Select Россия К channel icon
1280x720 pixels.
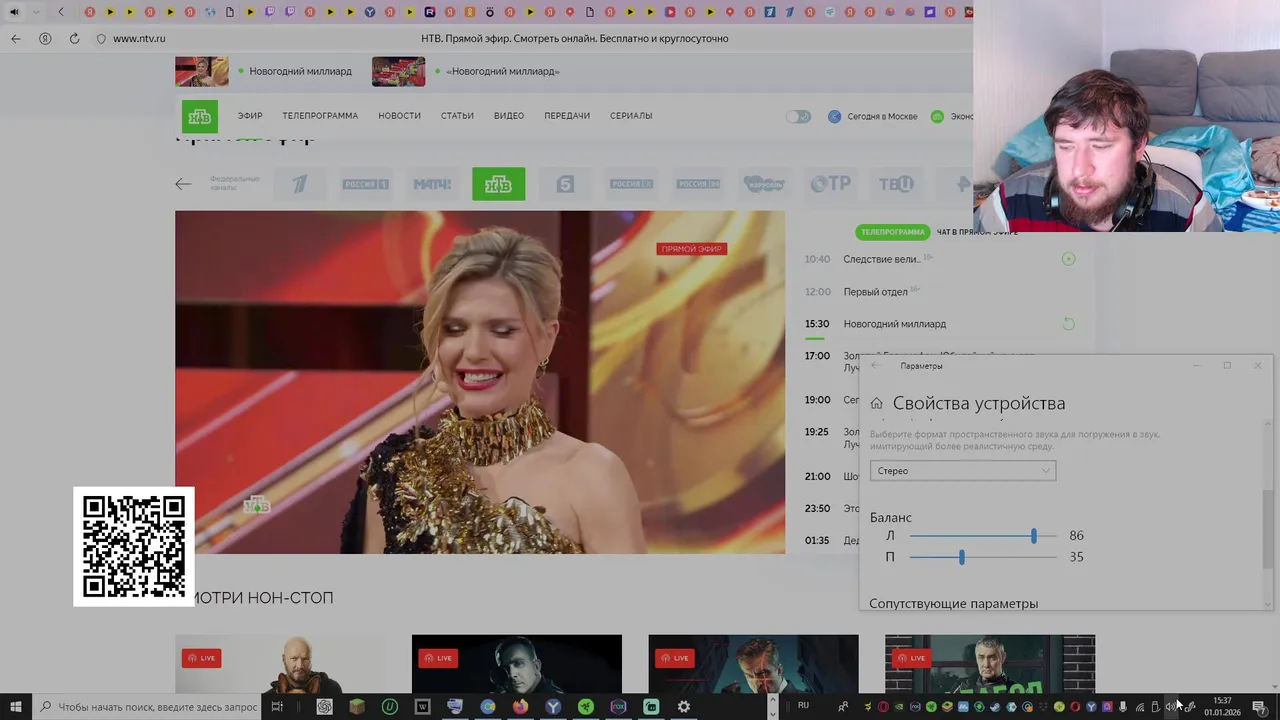pyautogui.click(x=631, y=184)
